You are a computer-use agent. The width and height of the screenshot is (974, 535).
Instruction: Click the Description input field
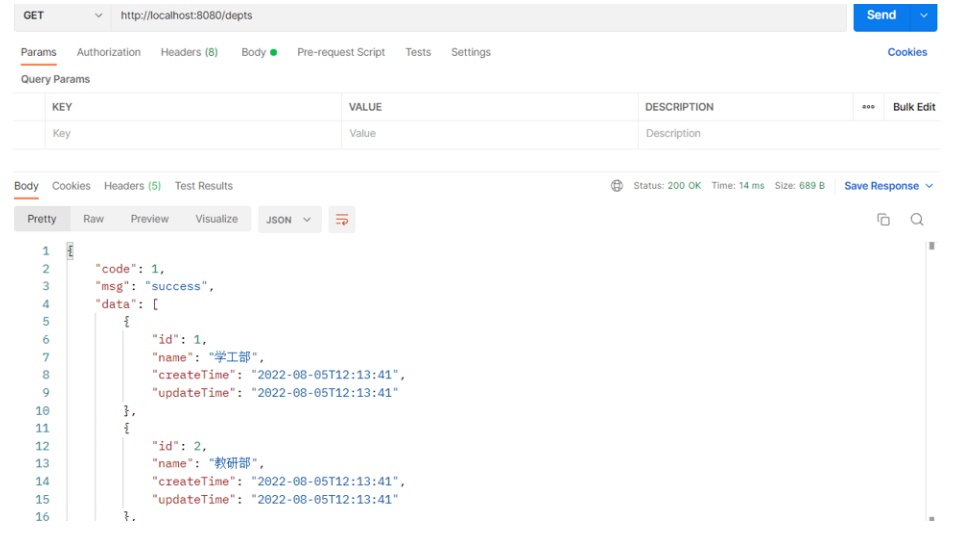coord(789,134)
